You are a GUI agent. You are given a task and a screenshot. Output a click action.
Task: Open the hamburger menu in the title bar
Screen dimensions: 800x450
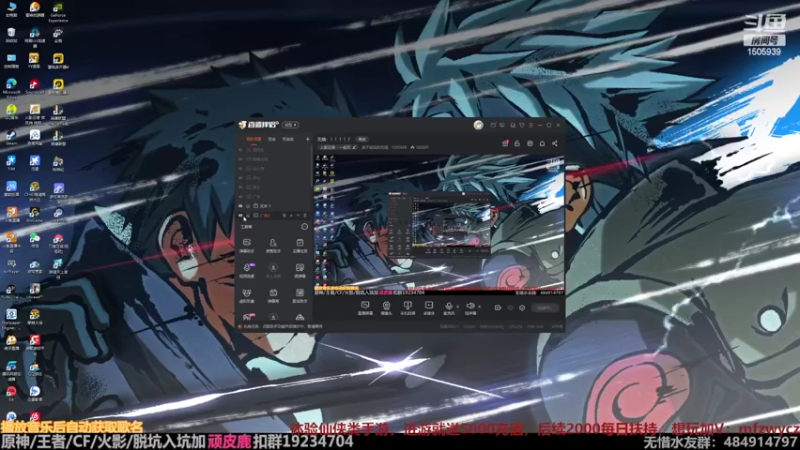pyautogui.click(x=531, y=125)
